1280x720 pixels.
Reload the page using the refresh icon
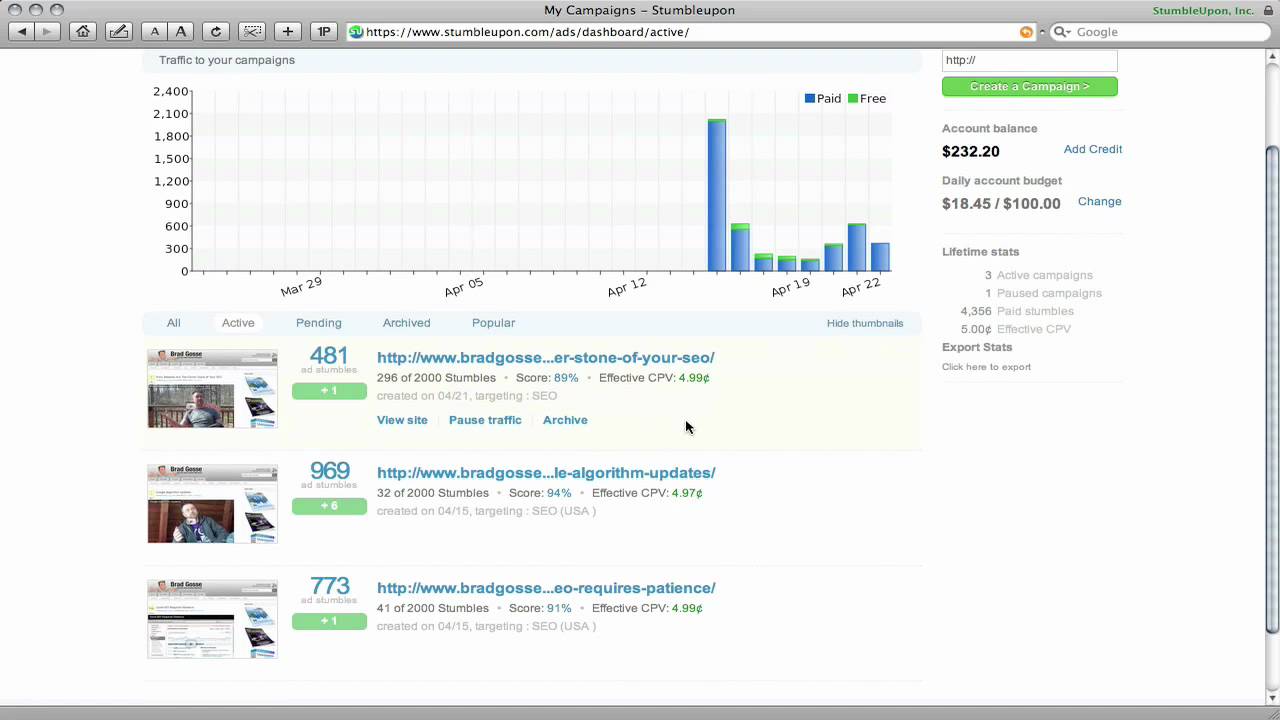(x=216, y=31)
